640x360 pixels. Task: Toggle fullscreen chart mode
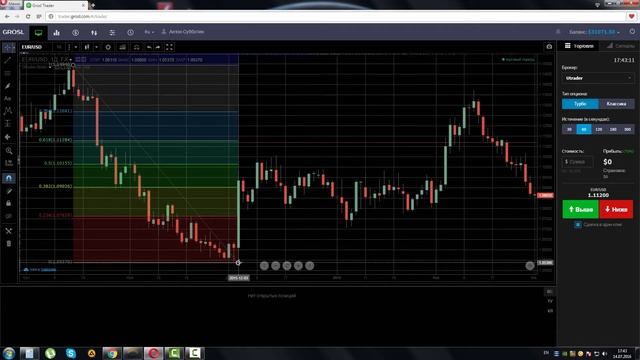coord(169,47)
